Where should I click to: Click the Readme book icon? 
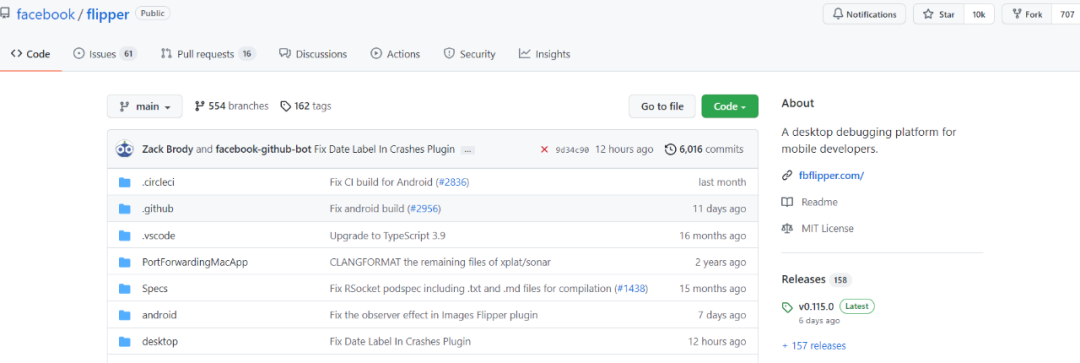[787, 202]
